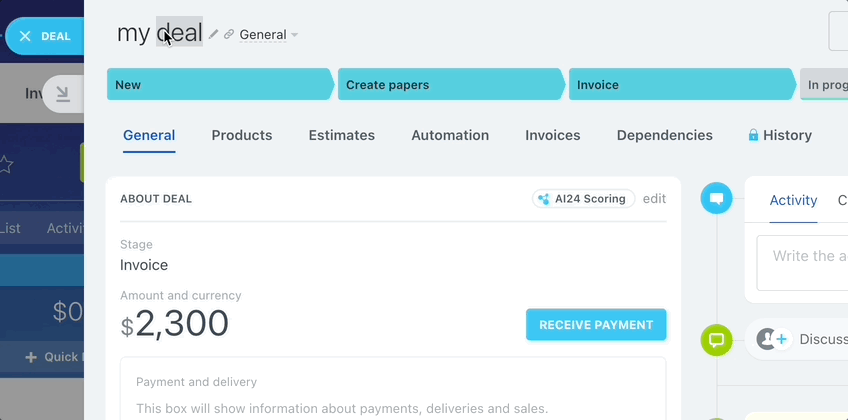The image size is (848, 420).
Task: Click the Payment and delivery box
Action: [x=393, y=388]
